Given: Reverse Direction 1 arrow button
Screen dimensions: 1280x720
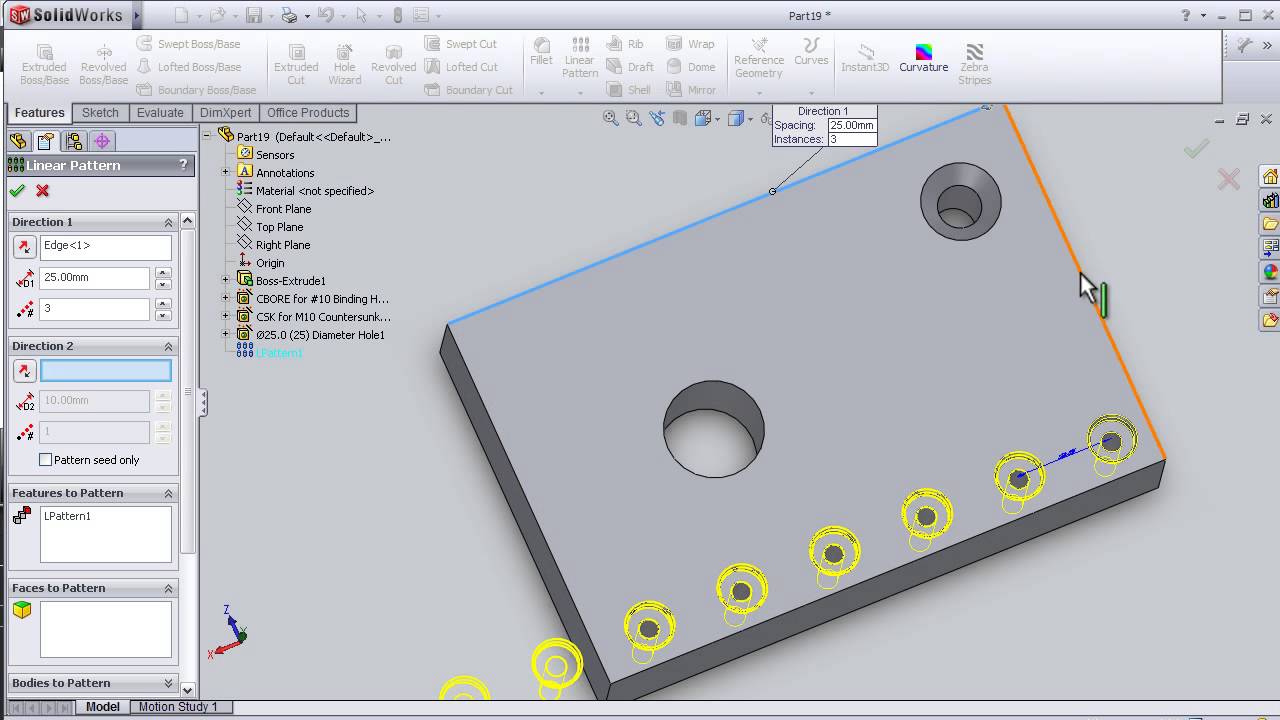Looking at the screenshot, I should [24, 246].
